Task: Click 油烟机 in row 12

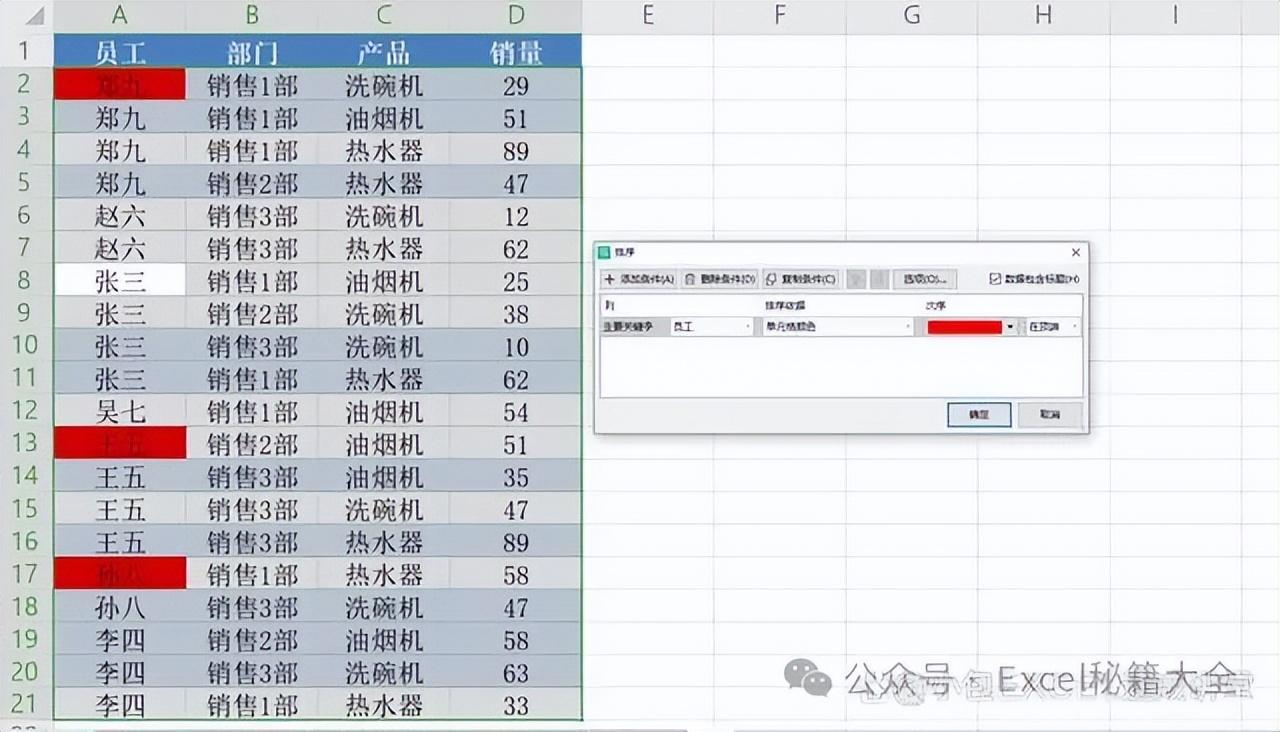Action: click(x=384, y=411)
